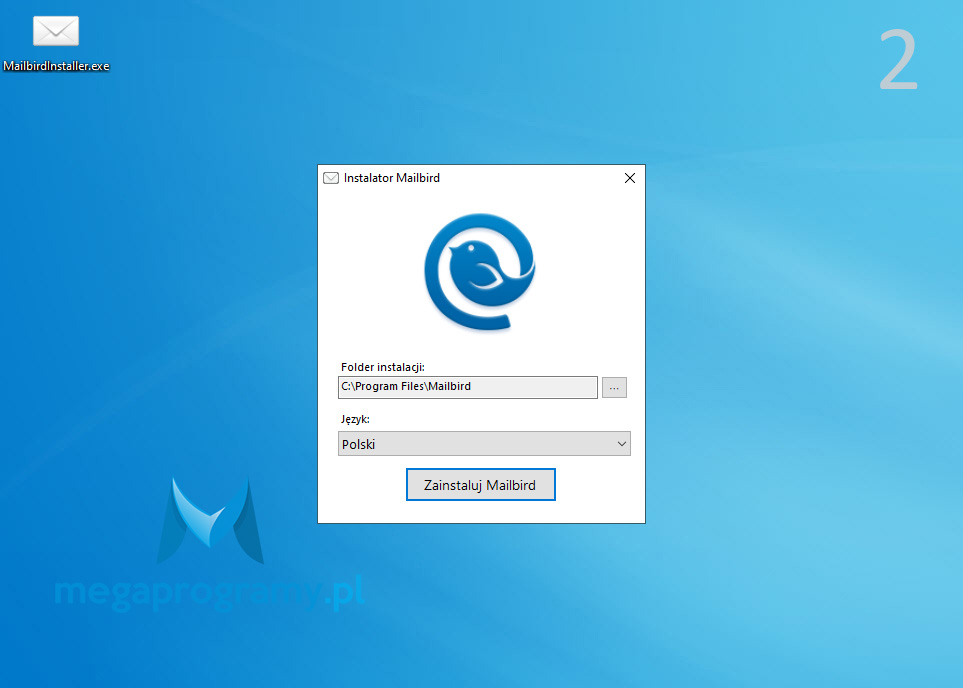The image size is (963, 688).
Task: Click the megaprogramy.pl watermark text
Action: 208,593
